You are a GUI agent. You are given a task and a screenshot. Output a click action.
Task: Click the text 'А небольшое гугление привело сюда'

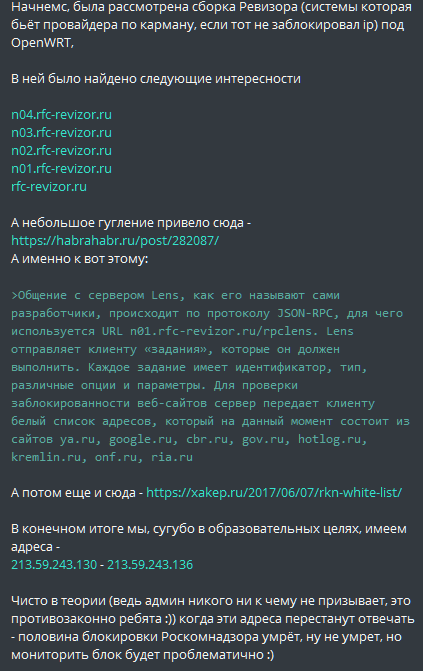click(128, 223)
